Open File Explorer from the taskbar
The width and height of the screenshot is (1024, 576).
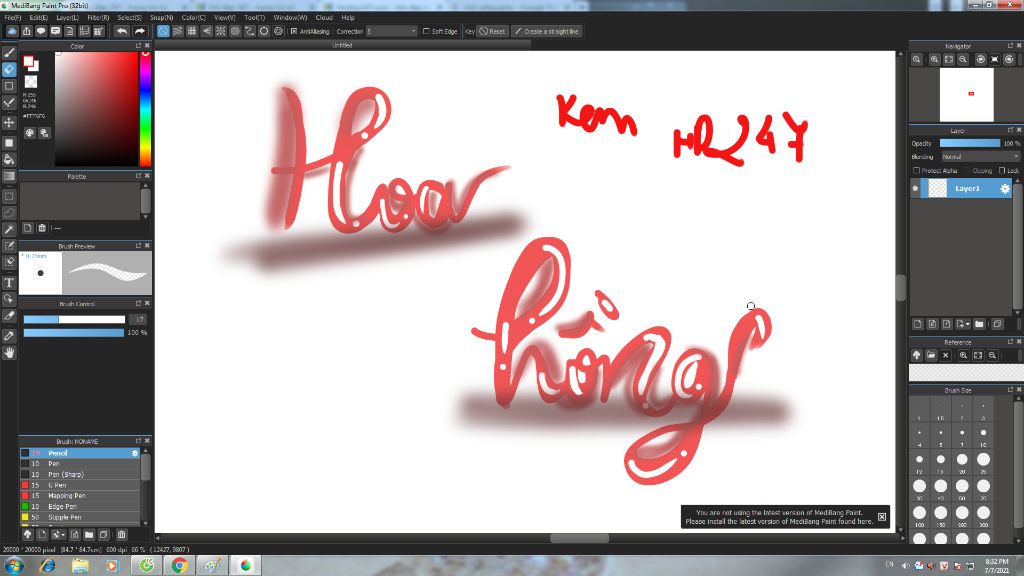click(80, 566)
